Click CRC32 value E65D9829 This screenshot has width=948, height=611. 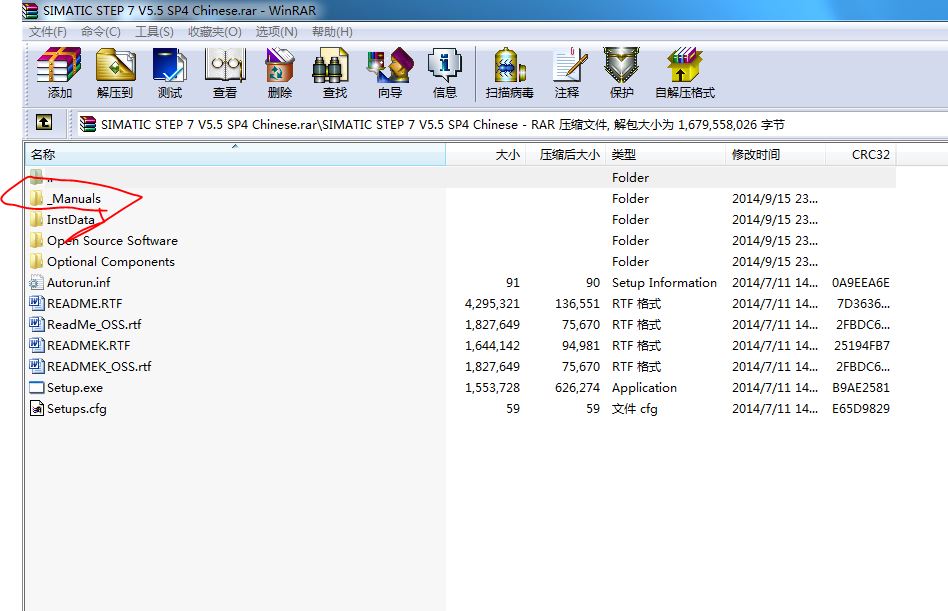(x=860, y=409)
